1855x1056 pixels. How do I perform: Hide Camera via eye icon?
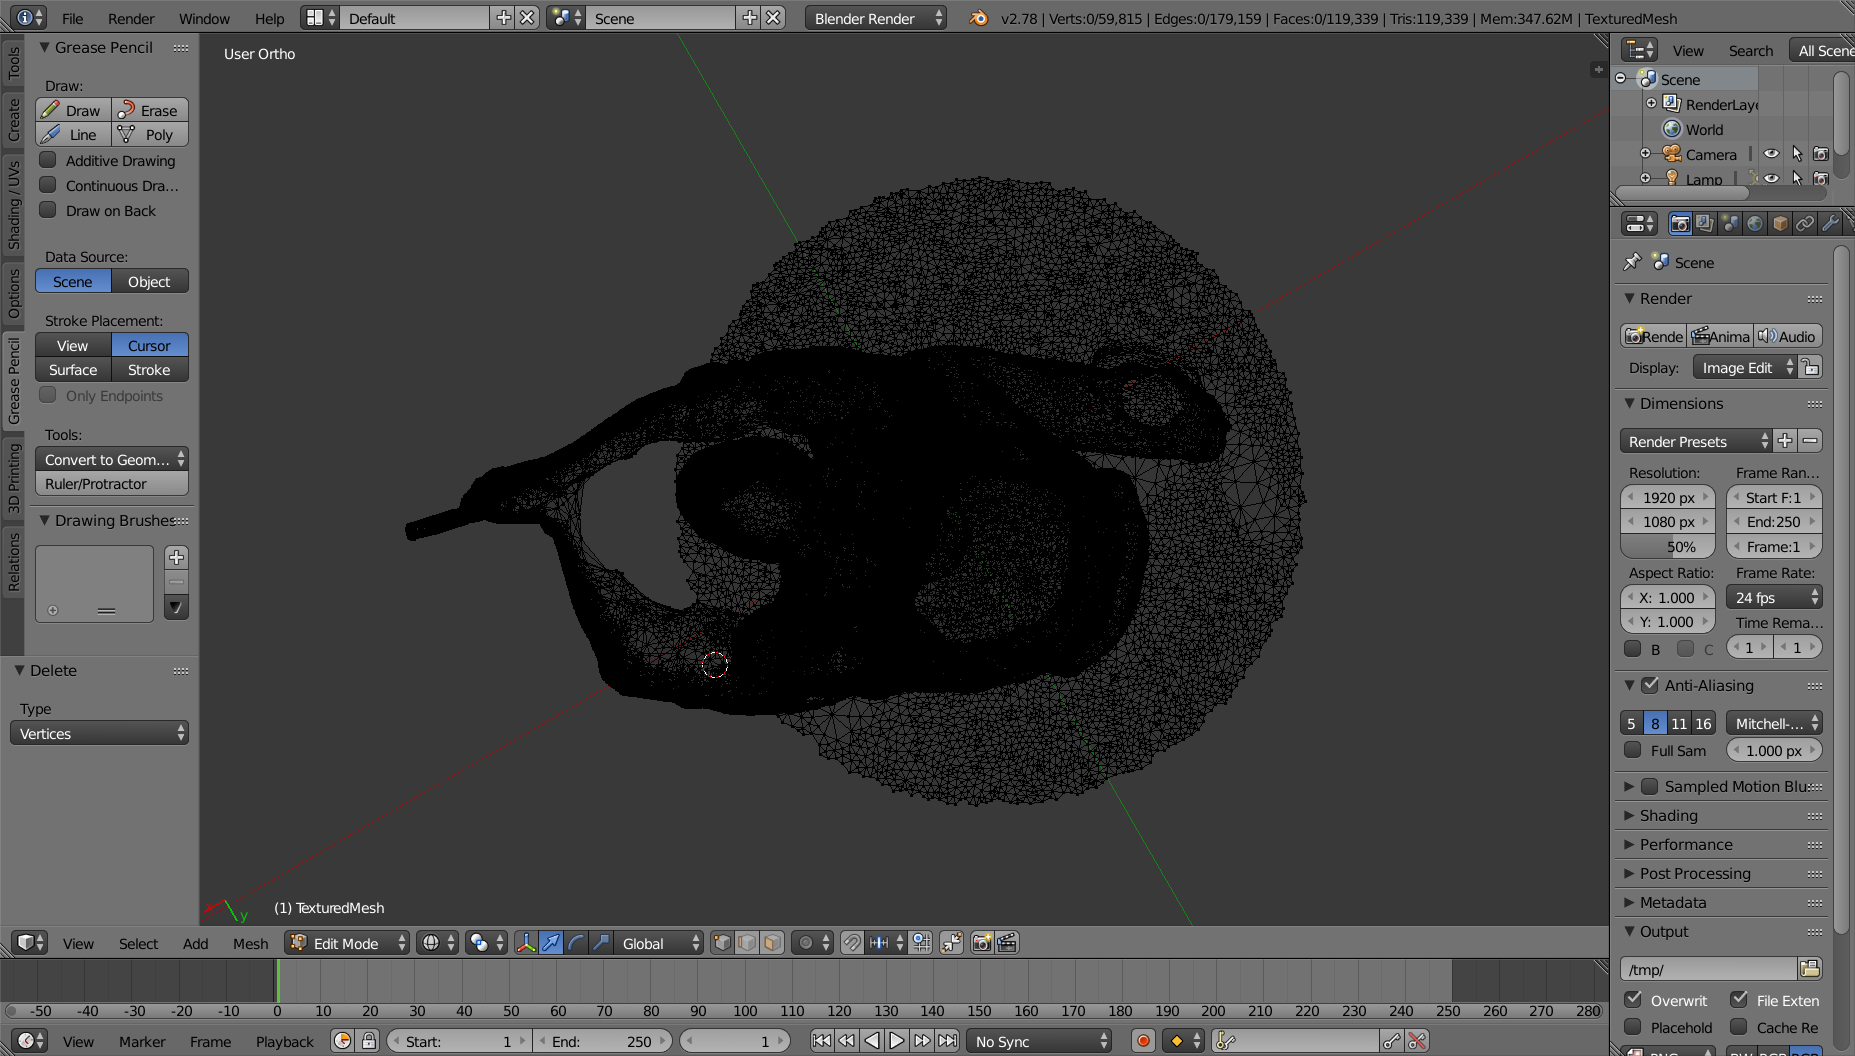1771,154
